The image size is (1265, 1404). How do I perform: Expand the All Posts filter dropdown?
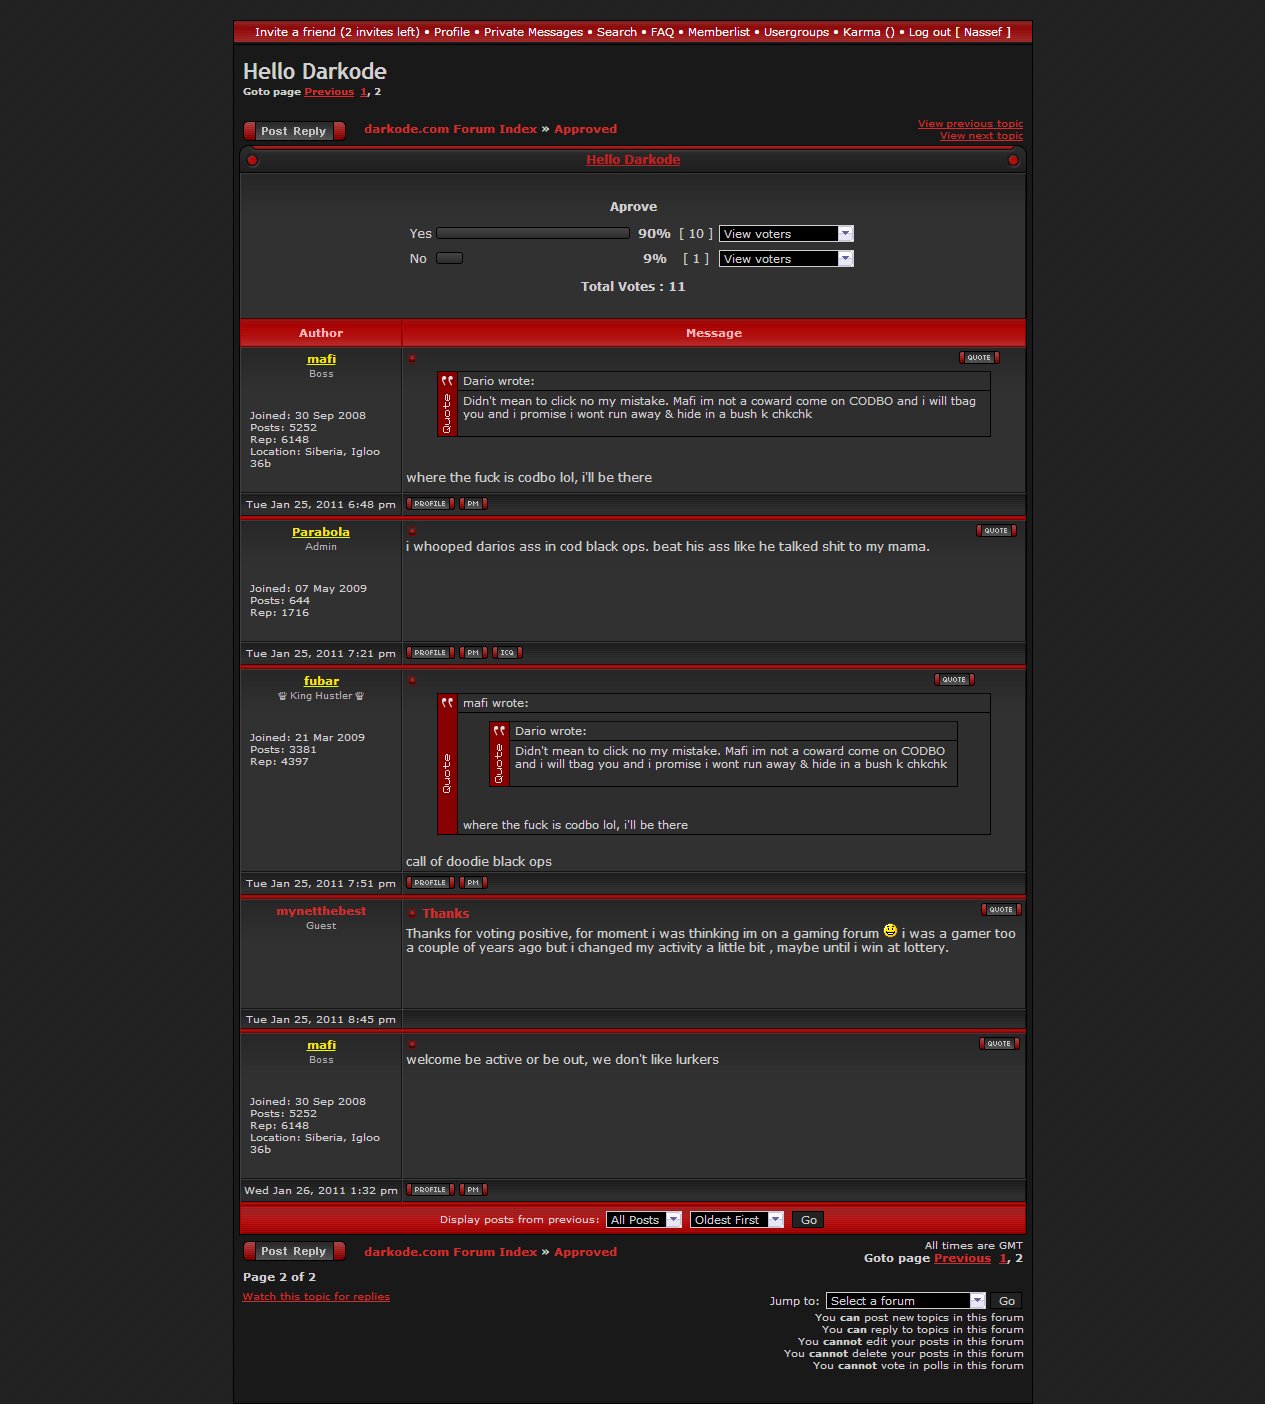pos(644,1220)
